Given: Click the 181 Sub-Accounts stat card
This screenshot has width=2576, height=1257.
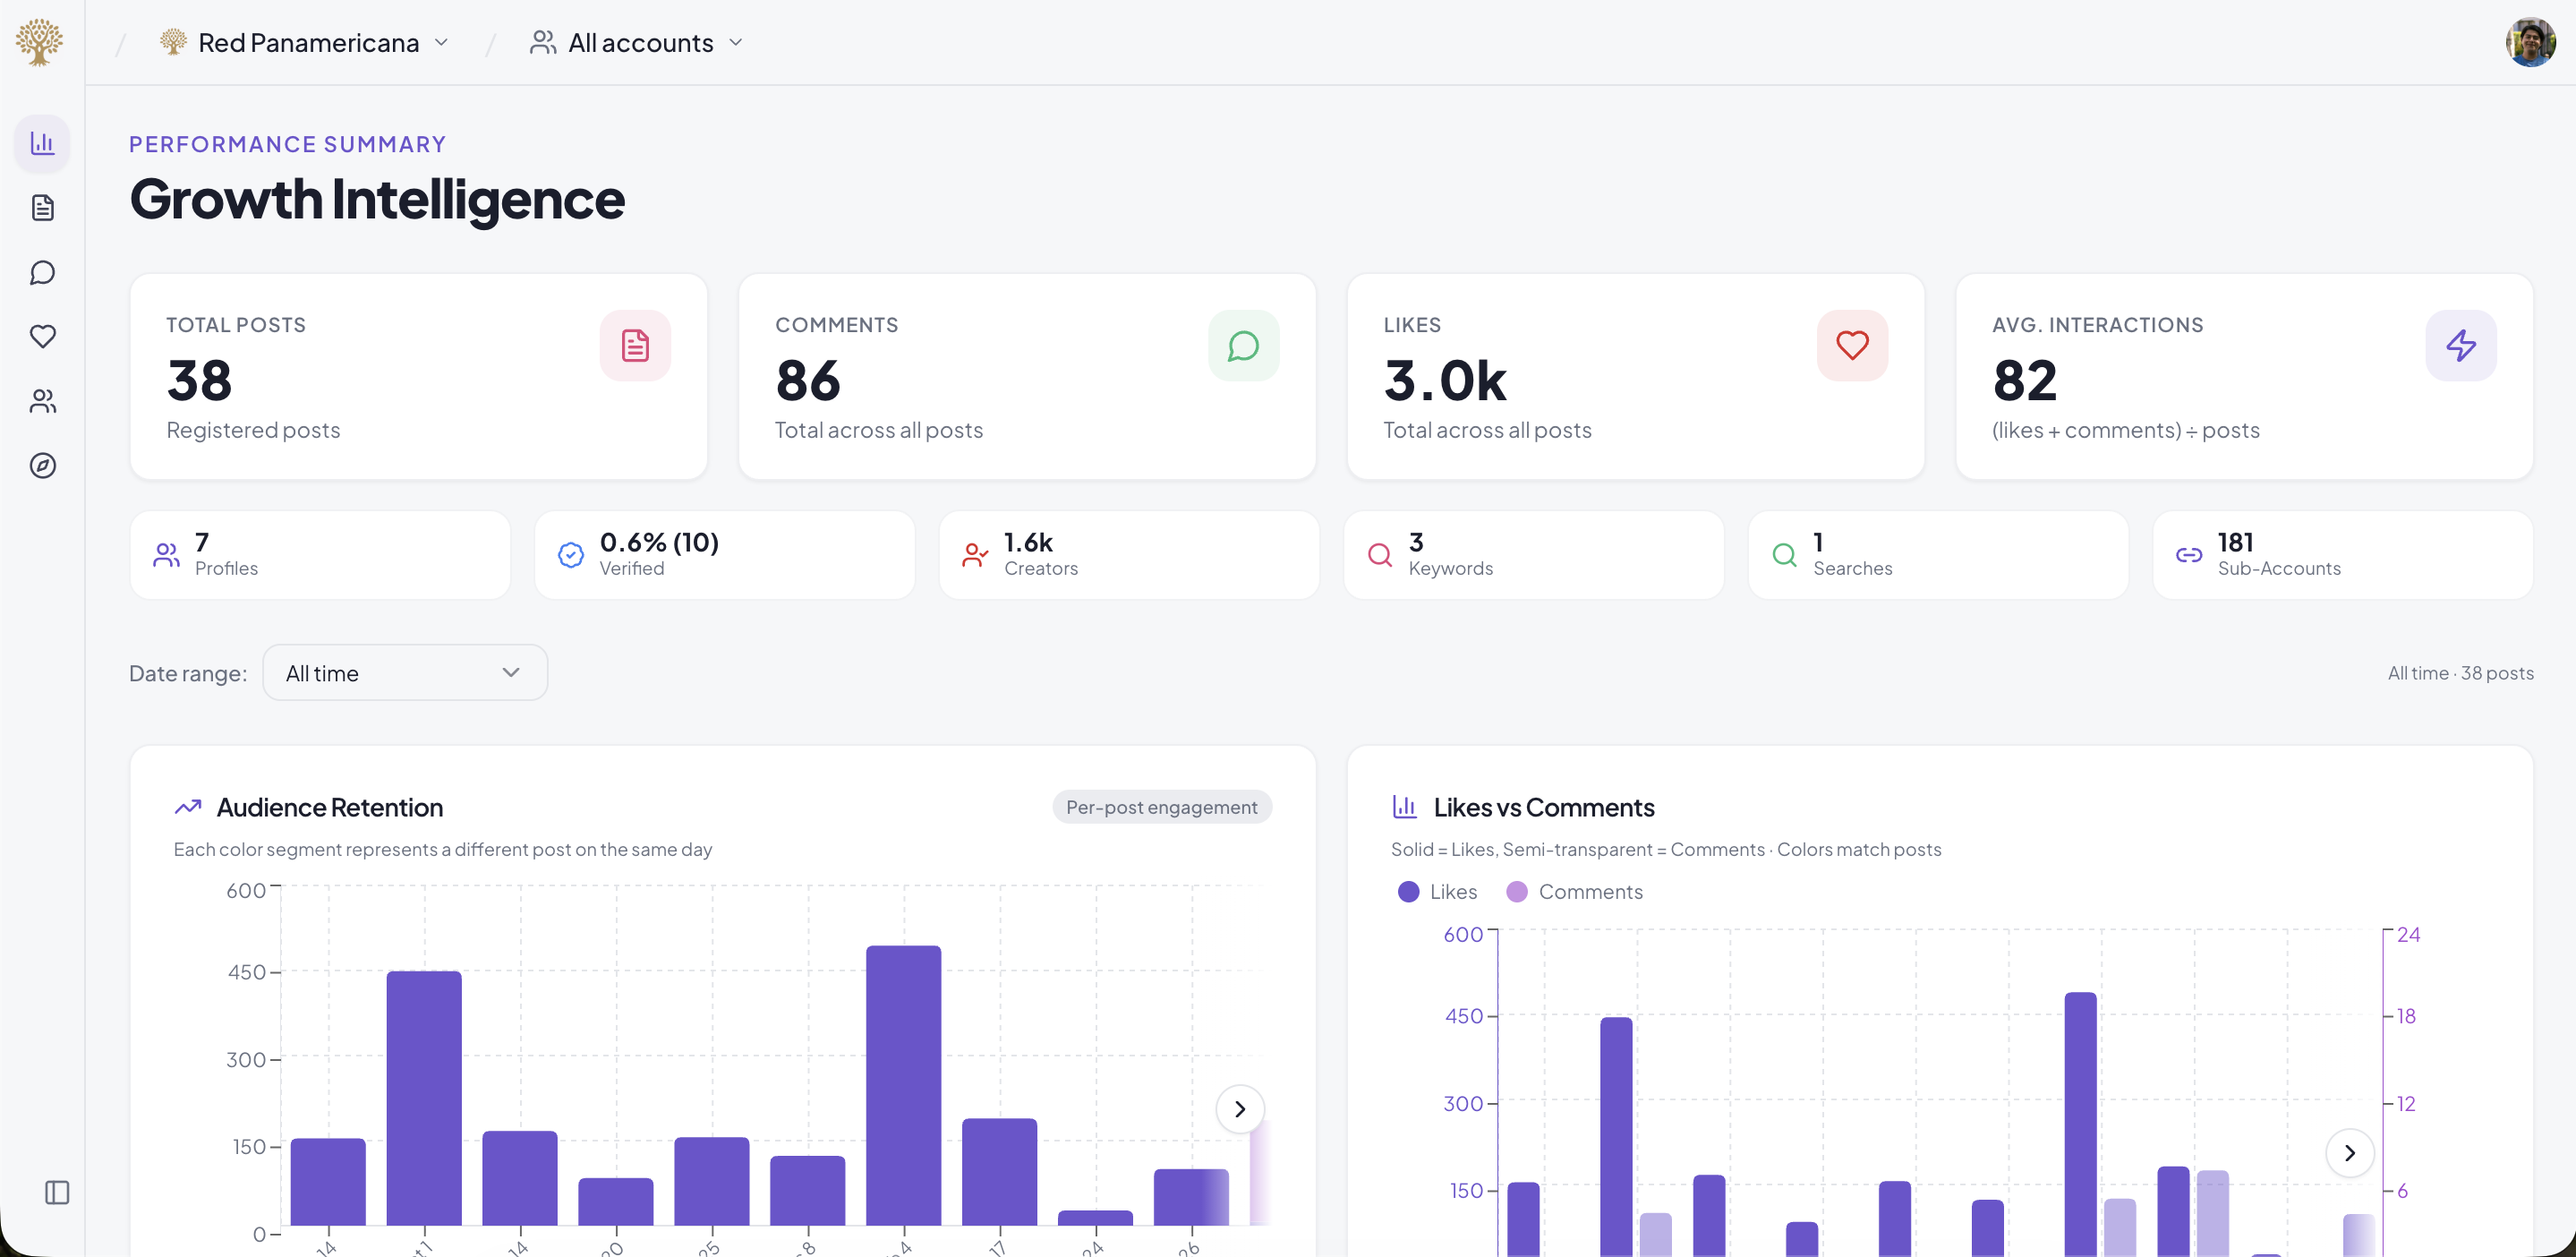Looking at the screenshot, I should click(2343, 555).
